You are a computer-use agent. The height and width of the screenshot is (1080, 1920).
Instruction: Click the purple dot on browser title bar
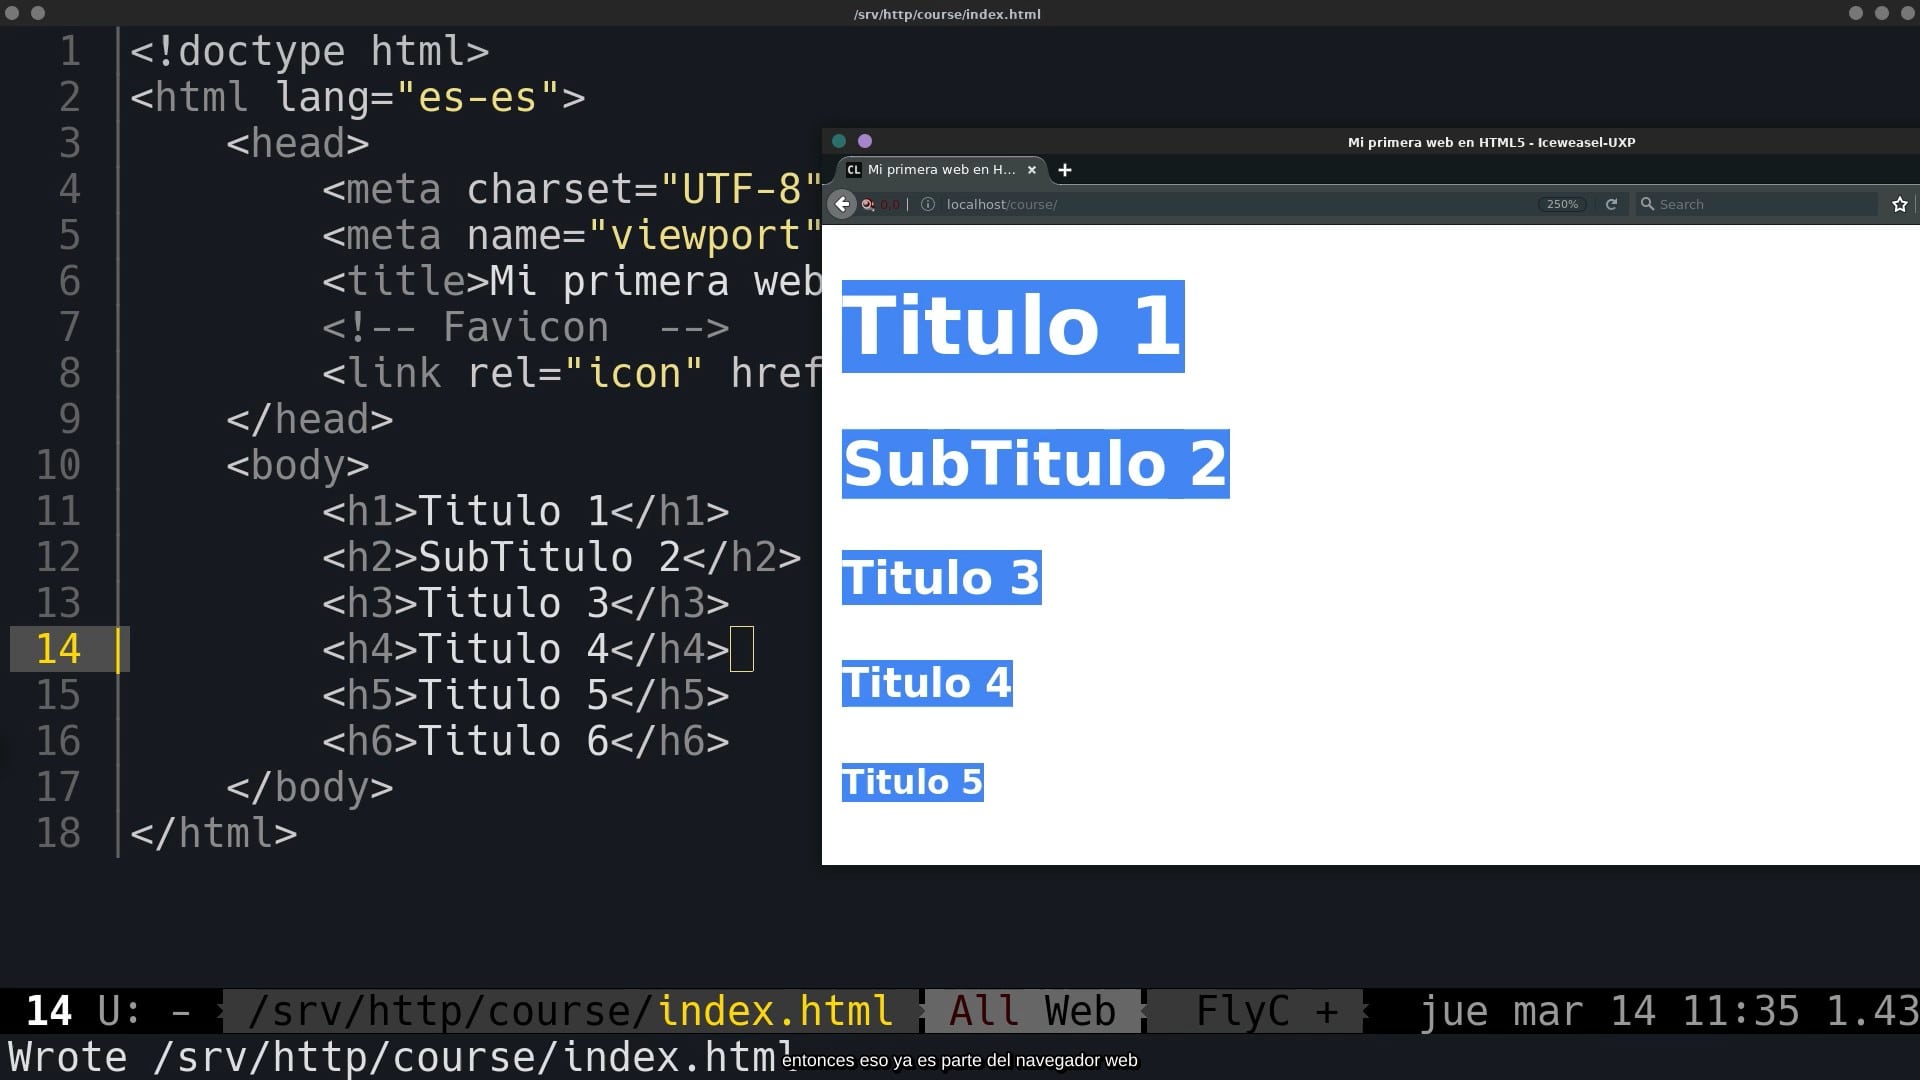pos(865,141)
